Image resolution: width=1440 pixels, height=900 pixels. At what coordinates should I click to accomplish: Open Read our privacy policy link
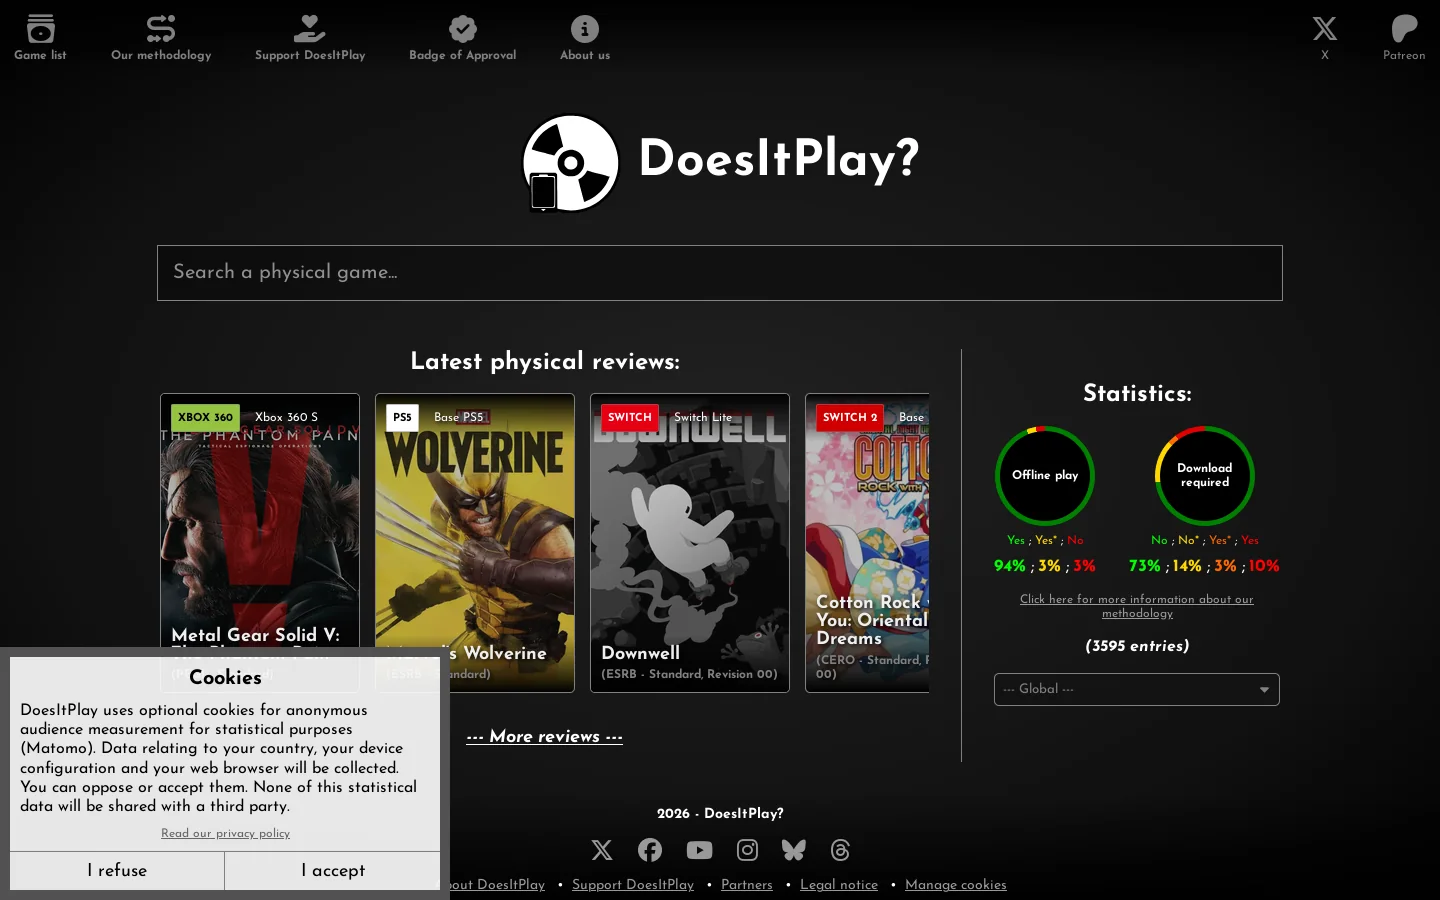(x=225, y=833)
